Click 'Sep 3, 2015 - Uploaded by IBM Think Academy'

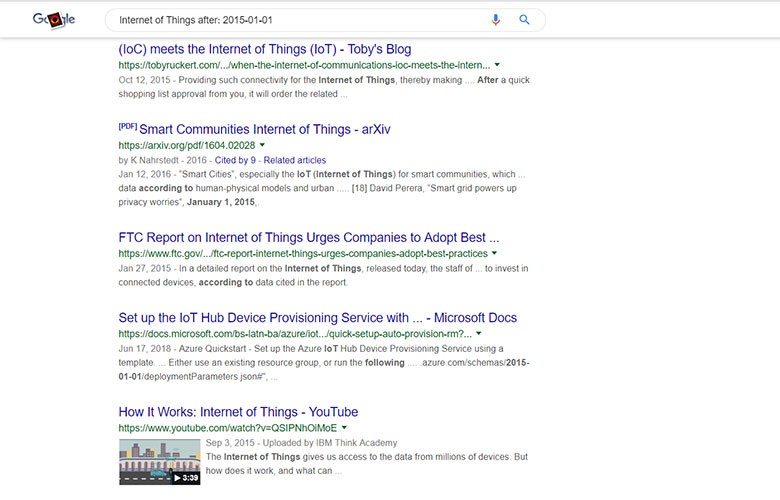[x=301, y=443]
